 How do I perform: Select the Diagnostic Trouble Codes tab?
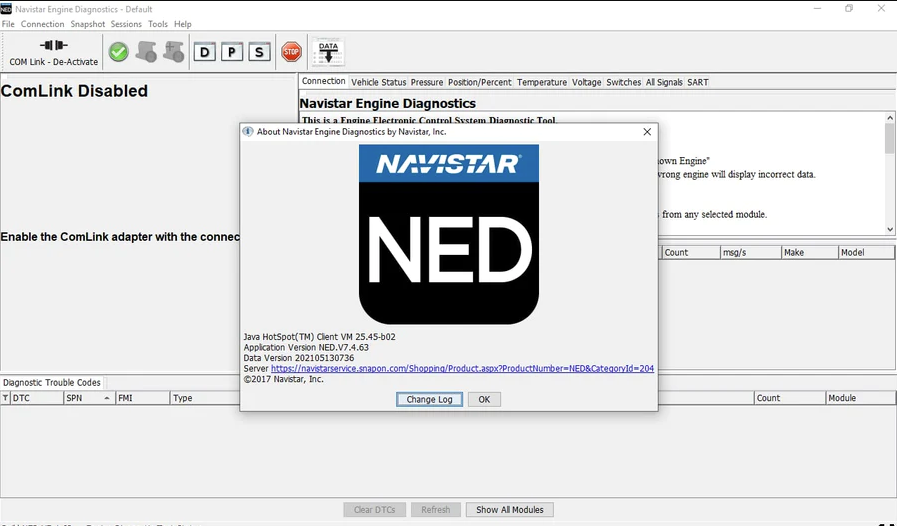[51, 382]
